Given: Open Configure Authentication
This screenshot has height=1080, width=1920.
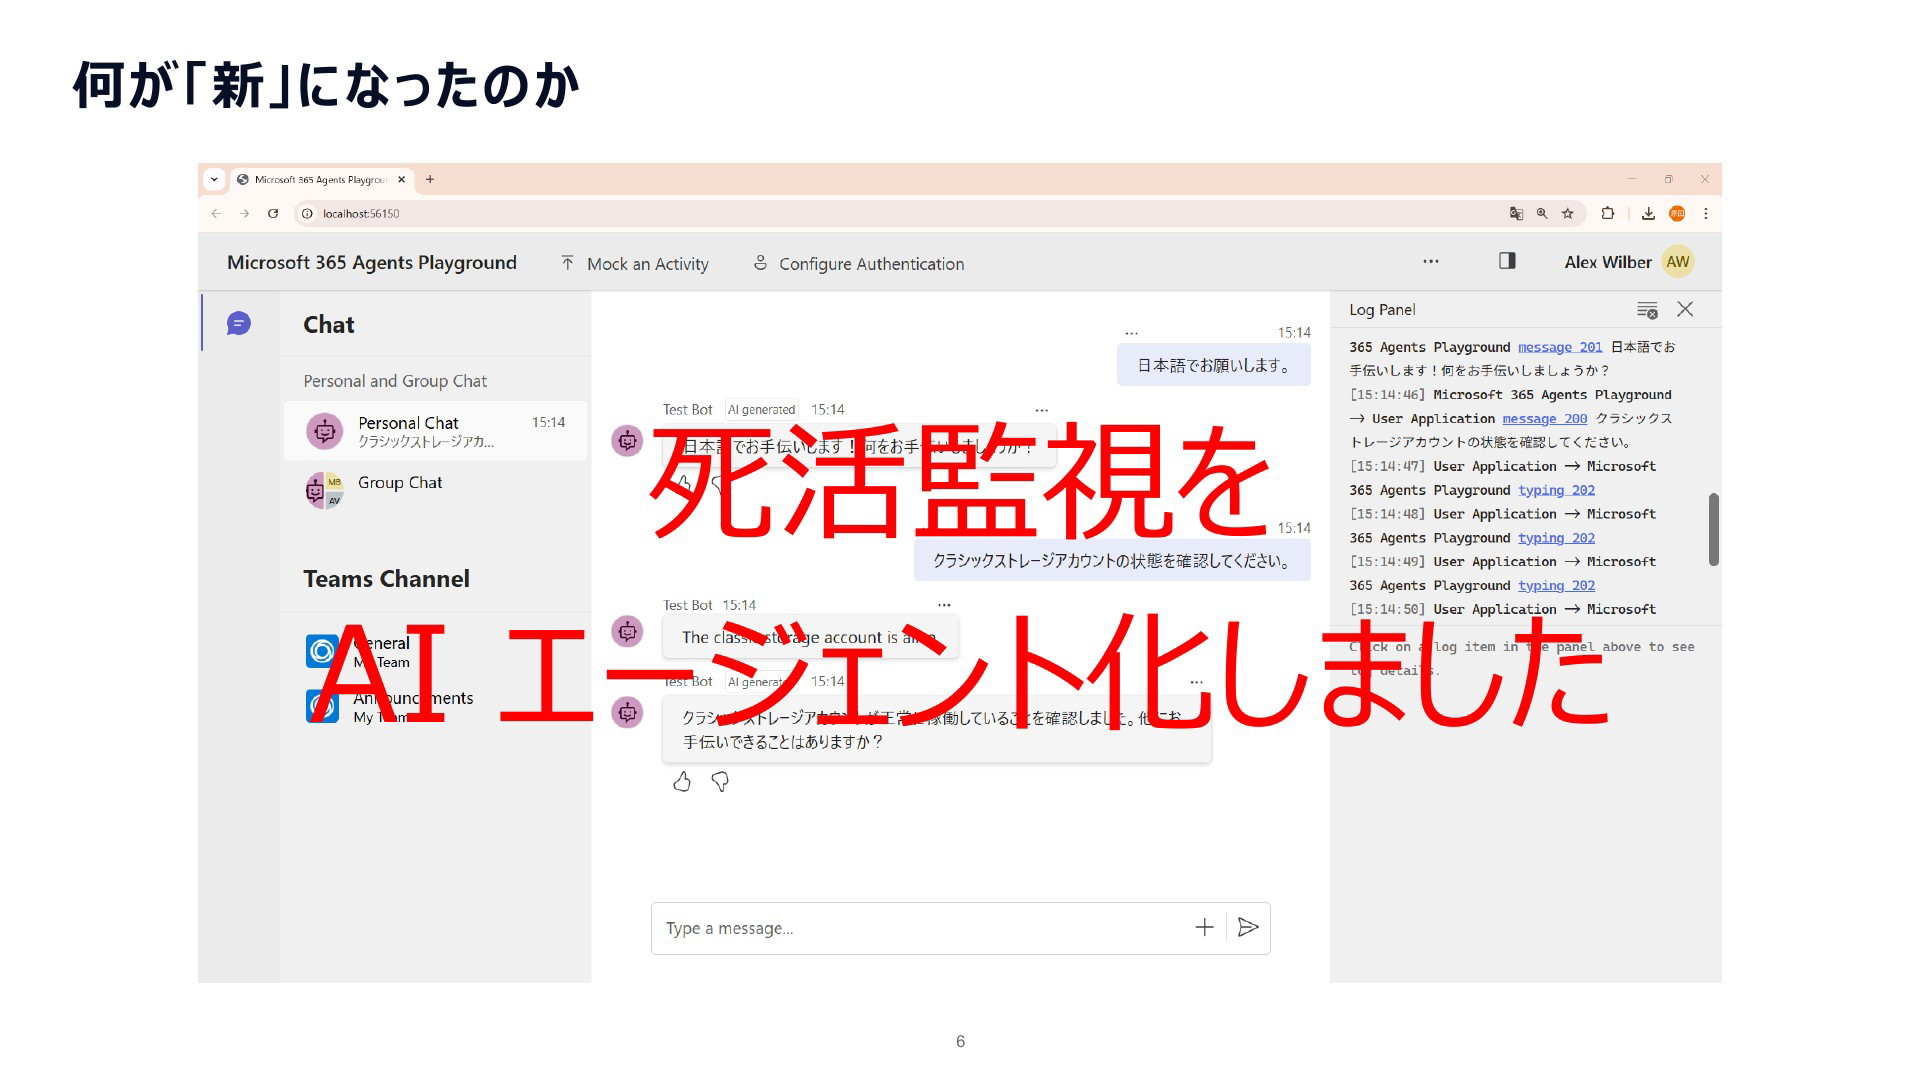Looking at the screenshot, I should click(x=858, y=264).
